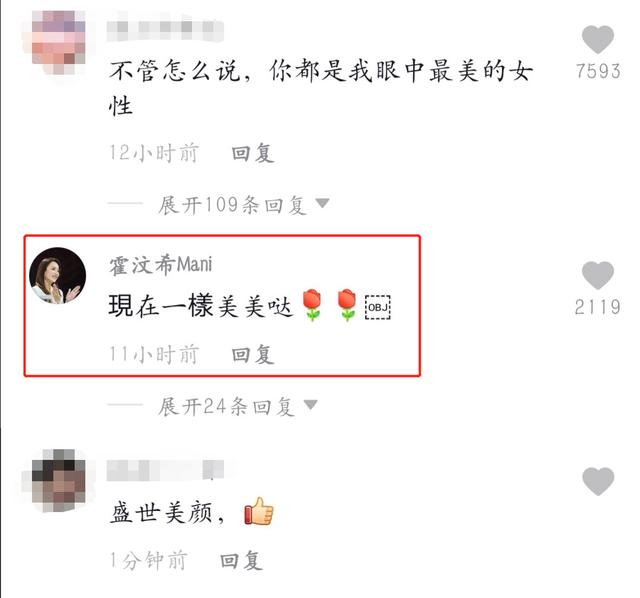Screen dimensions: 640x598
Task: Expand the 24 replies thread
Action: coord(226,406)
